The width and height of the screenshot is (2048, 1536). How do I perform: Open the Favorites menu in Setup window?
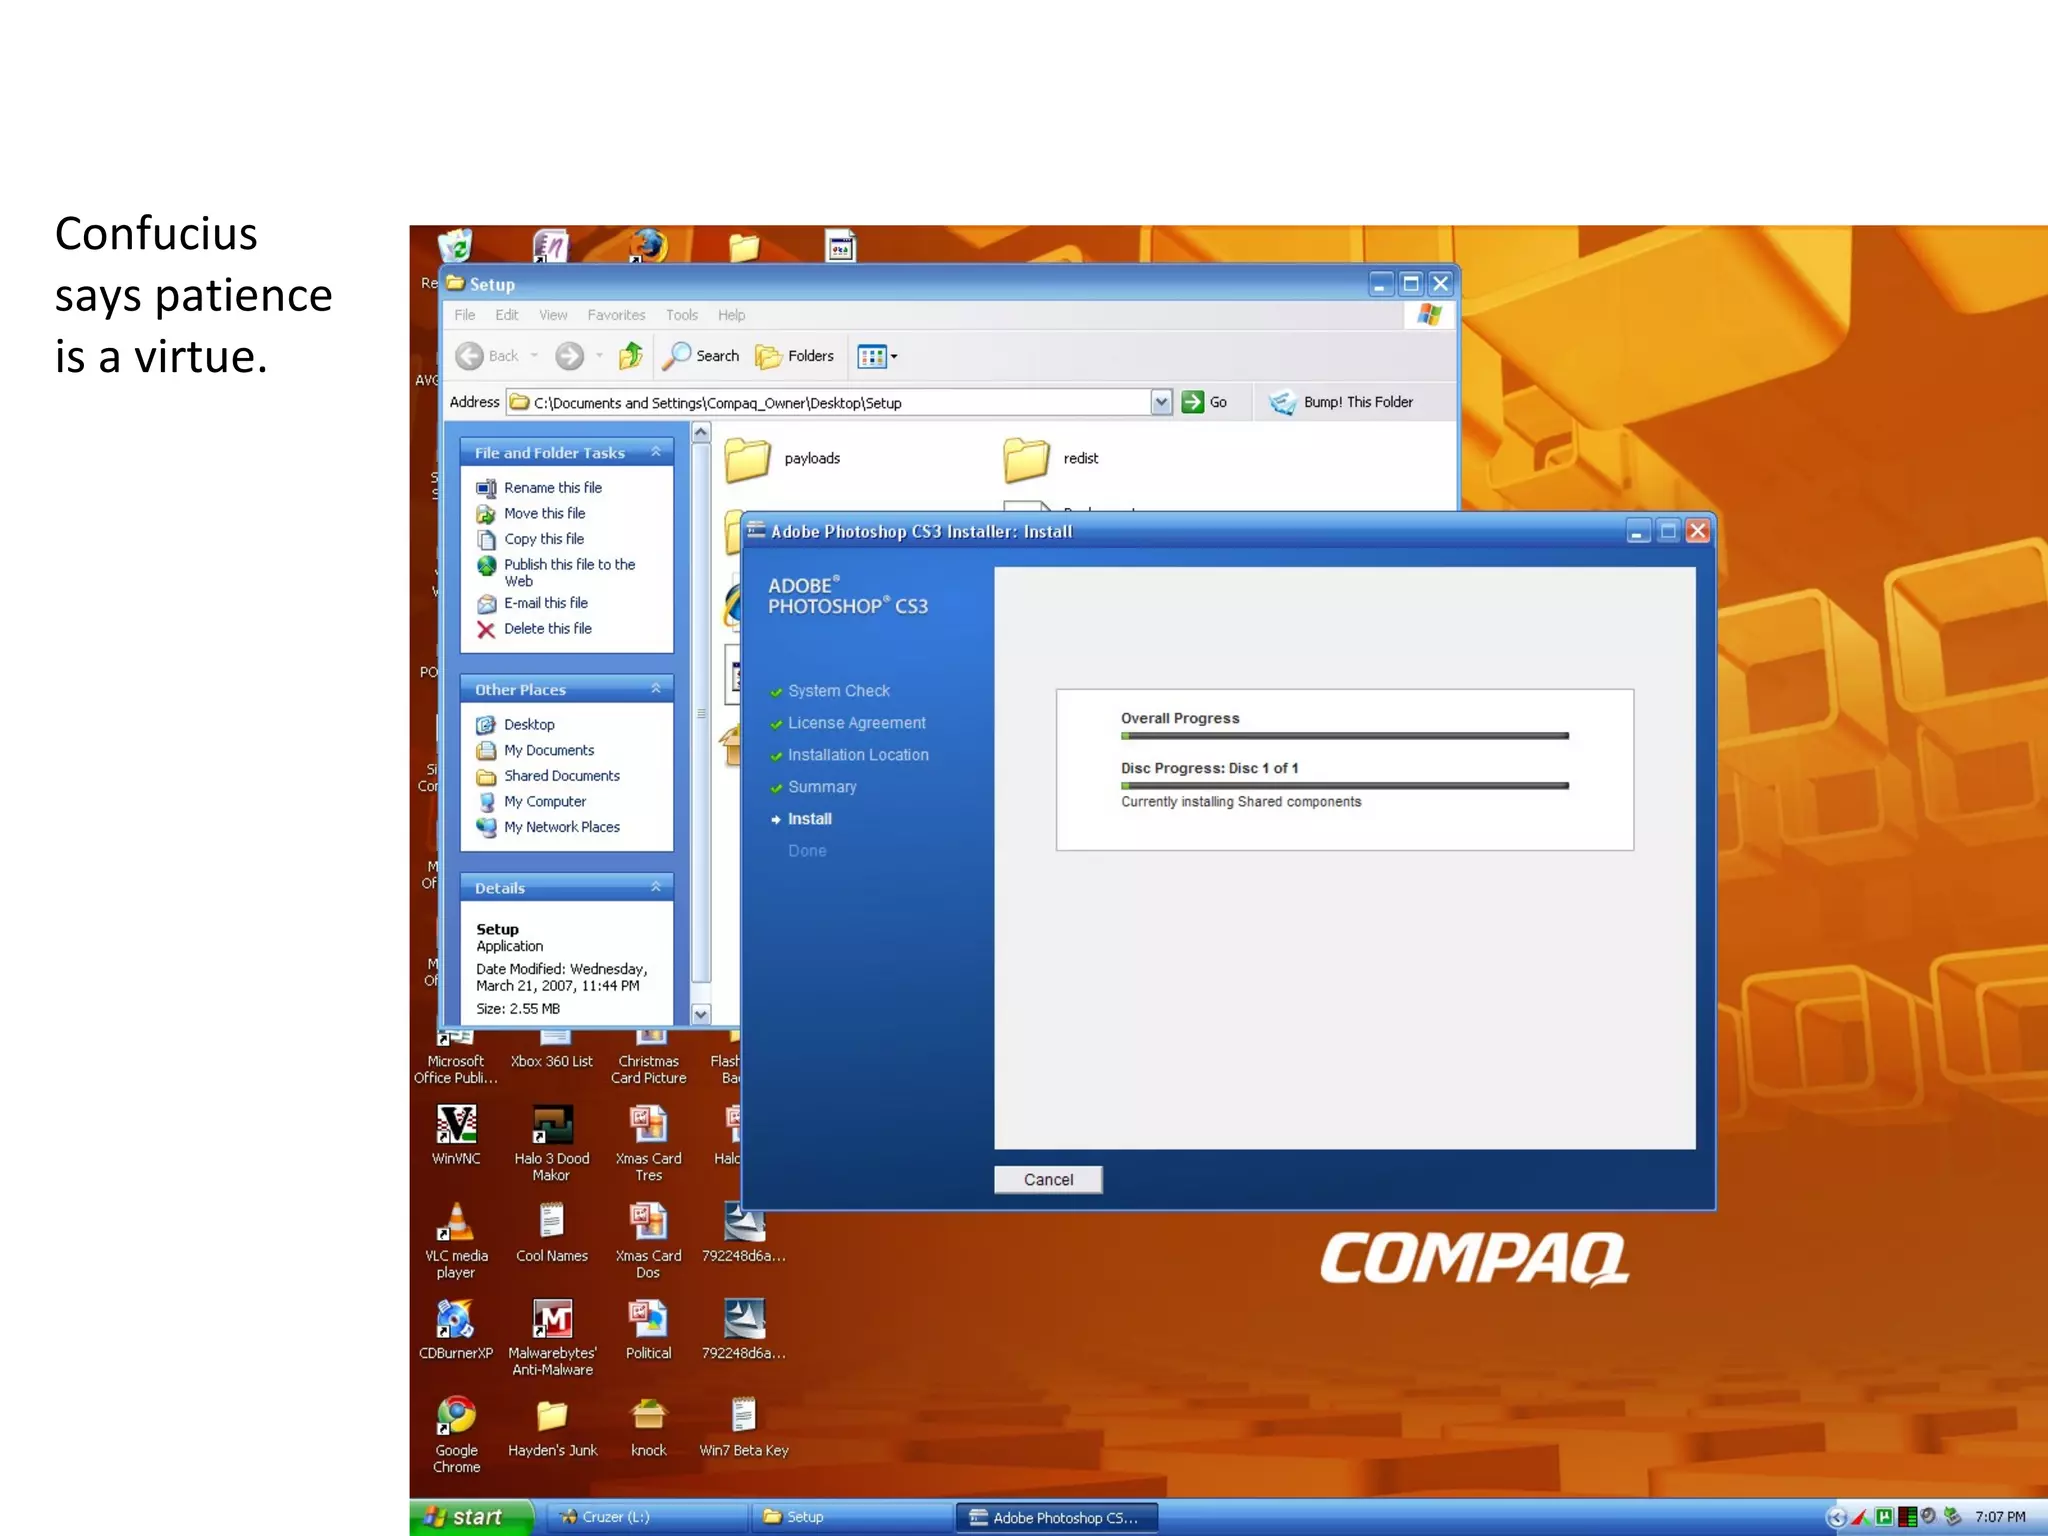616,315
